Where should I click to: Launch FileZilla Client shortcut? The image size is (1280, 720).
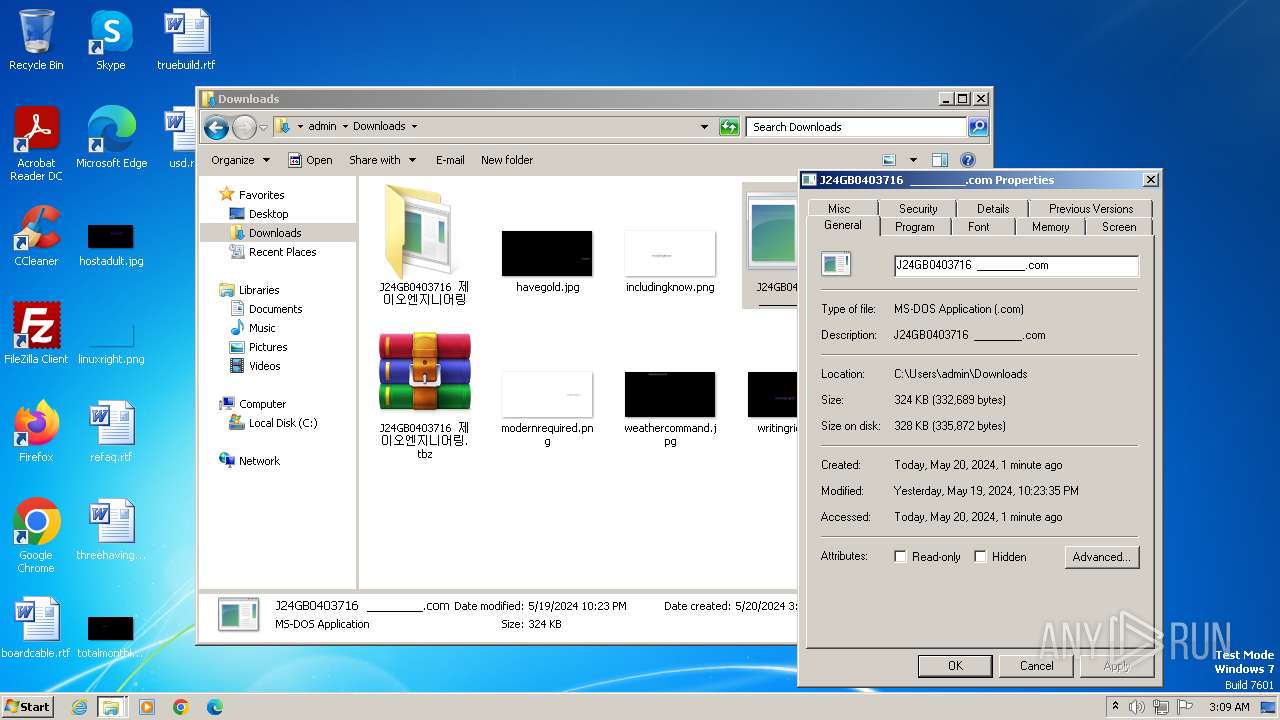coord(36,333)
